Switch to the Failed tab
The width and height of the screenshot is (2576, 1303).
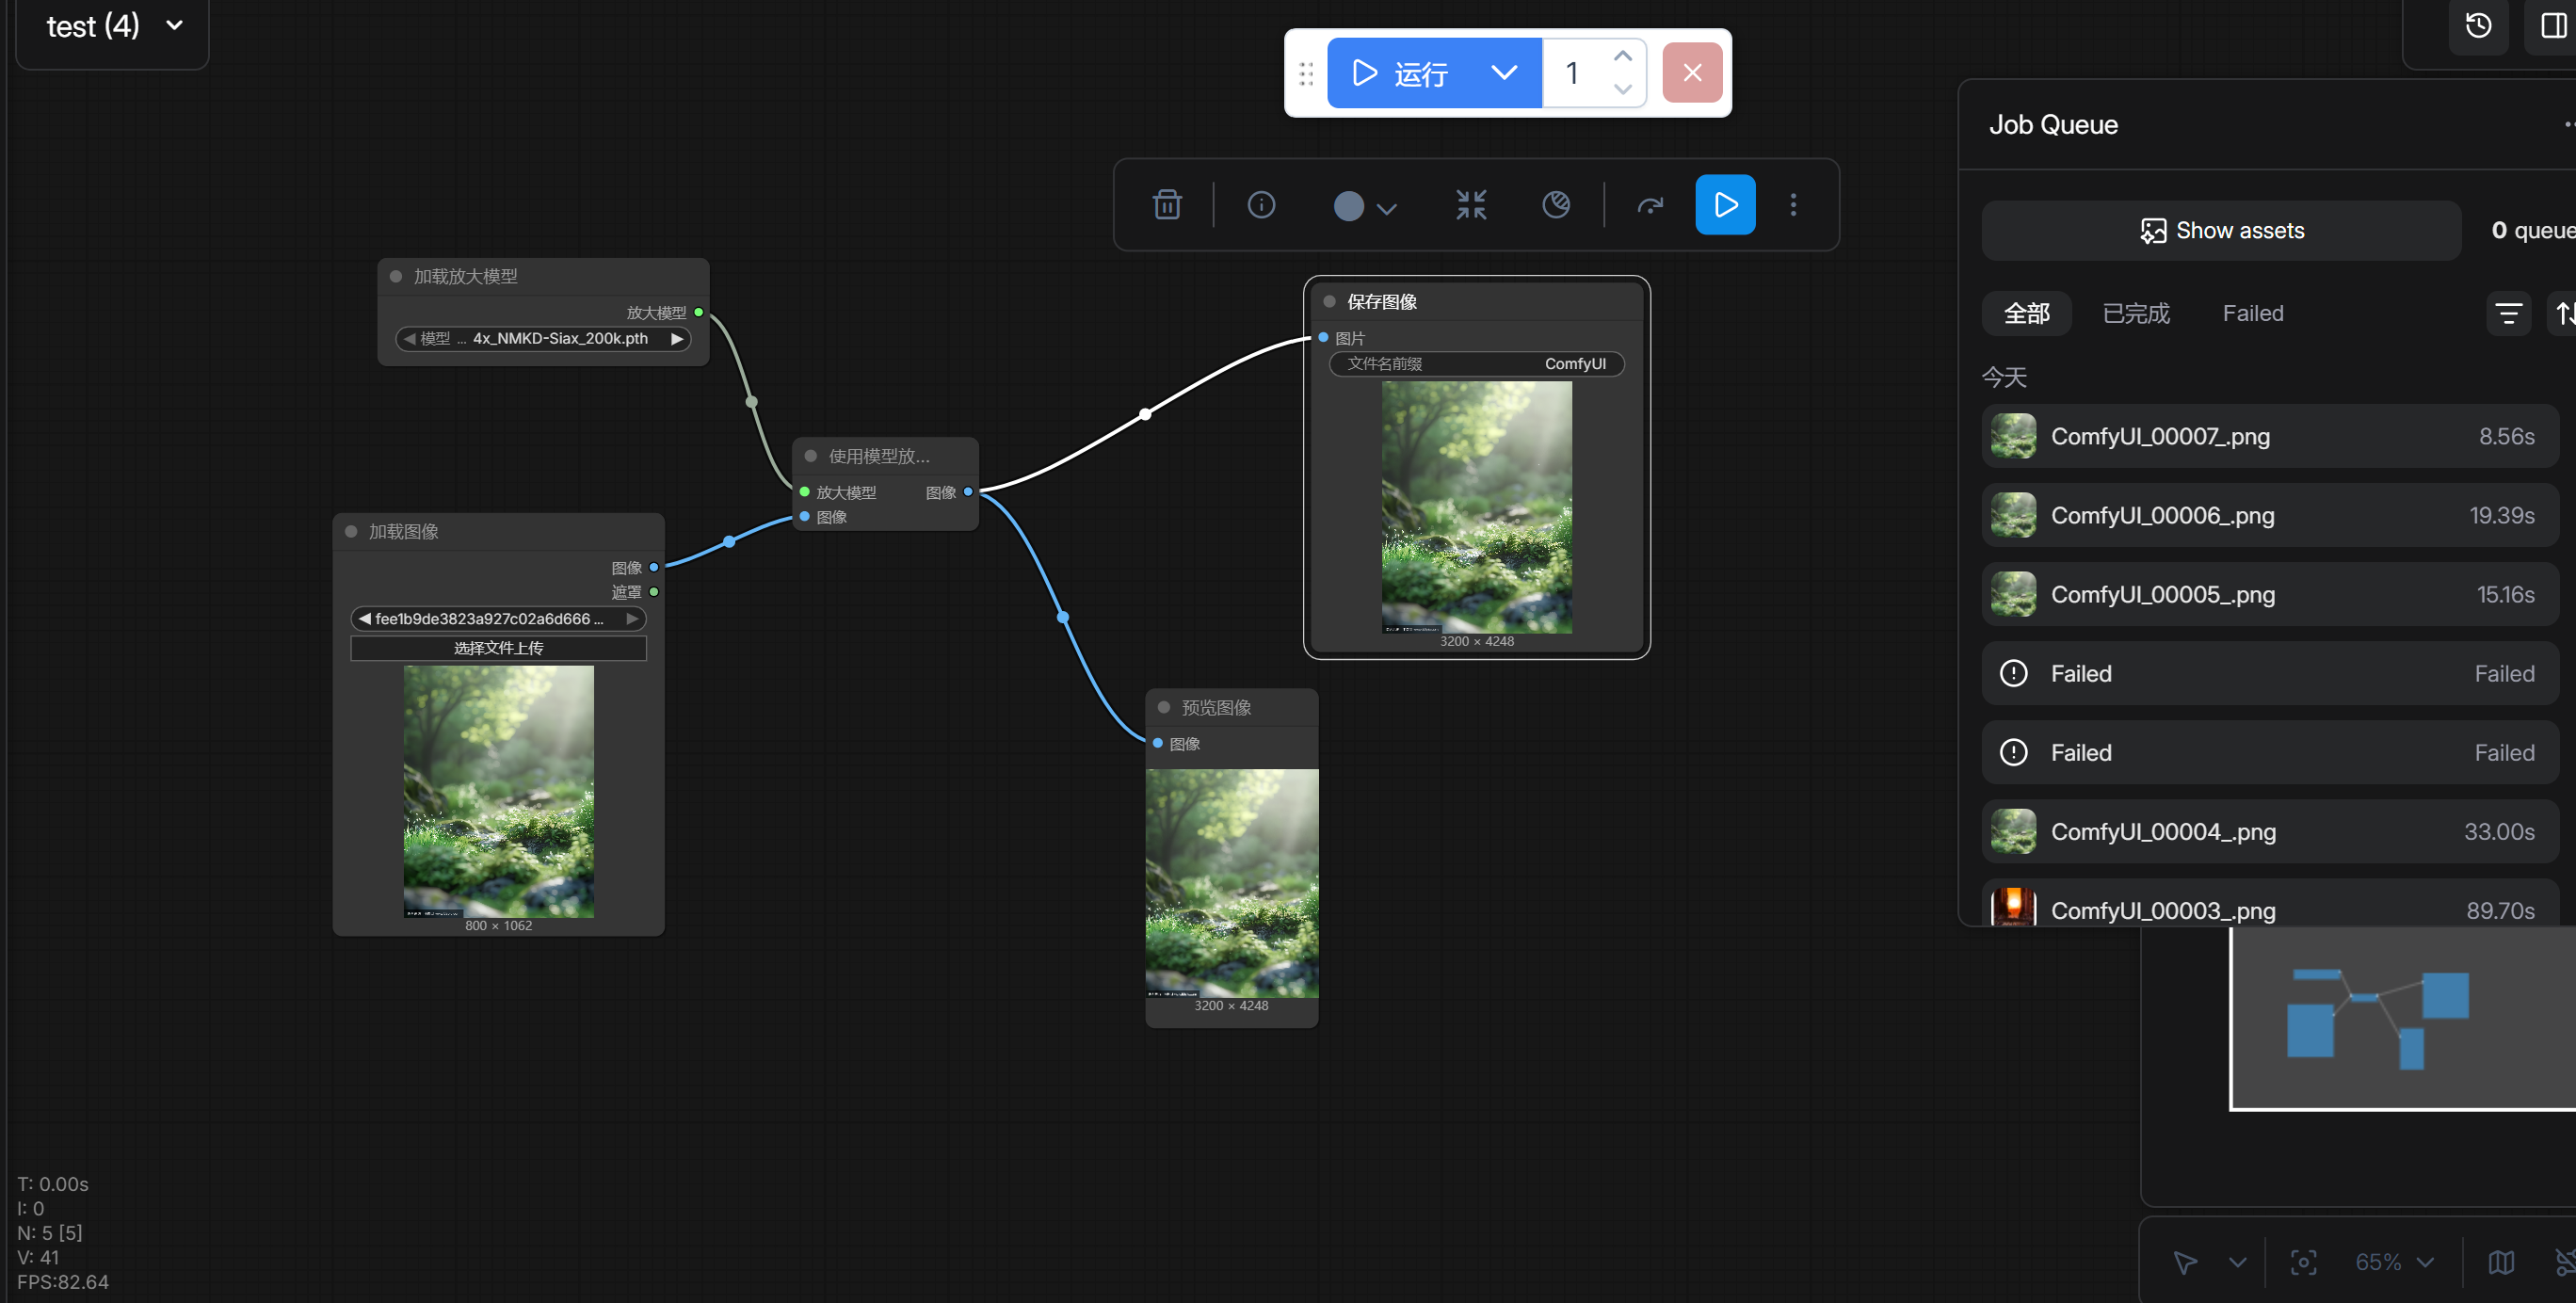tap(2252, 314)
